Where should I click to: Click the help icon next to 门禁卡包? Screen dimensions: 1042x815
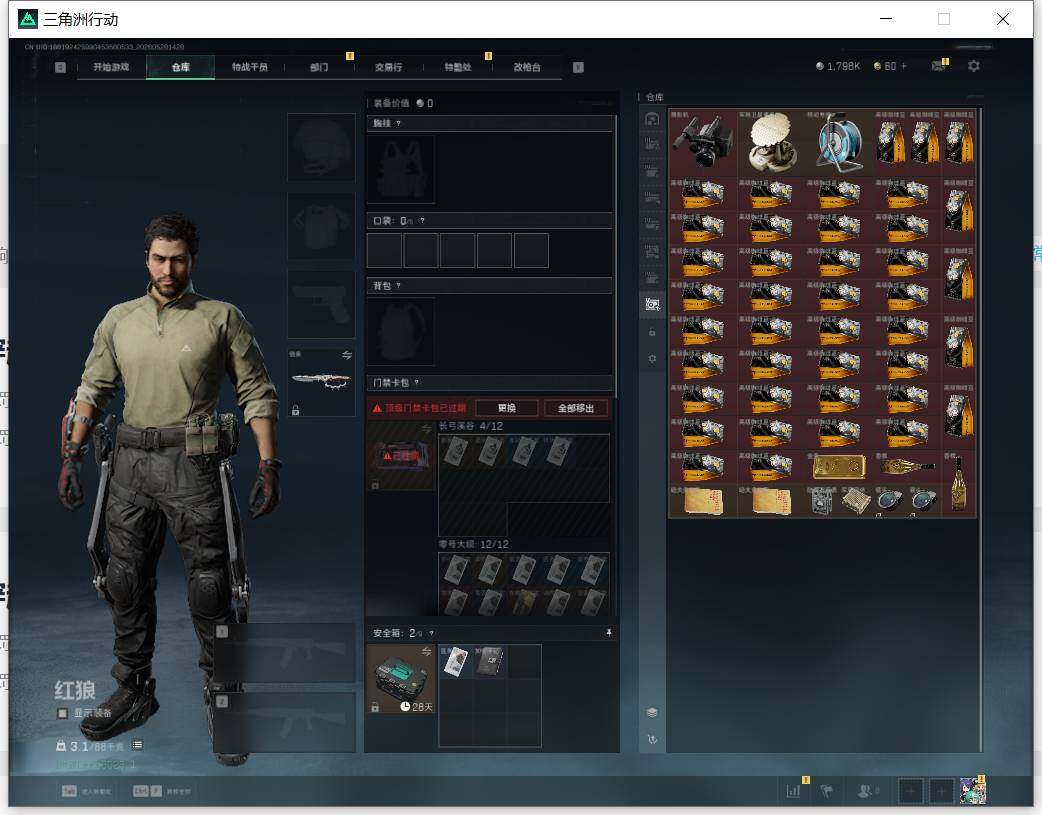(417, 382)
